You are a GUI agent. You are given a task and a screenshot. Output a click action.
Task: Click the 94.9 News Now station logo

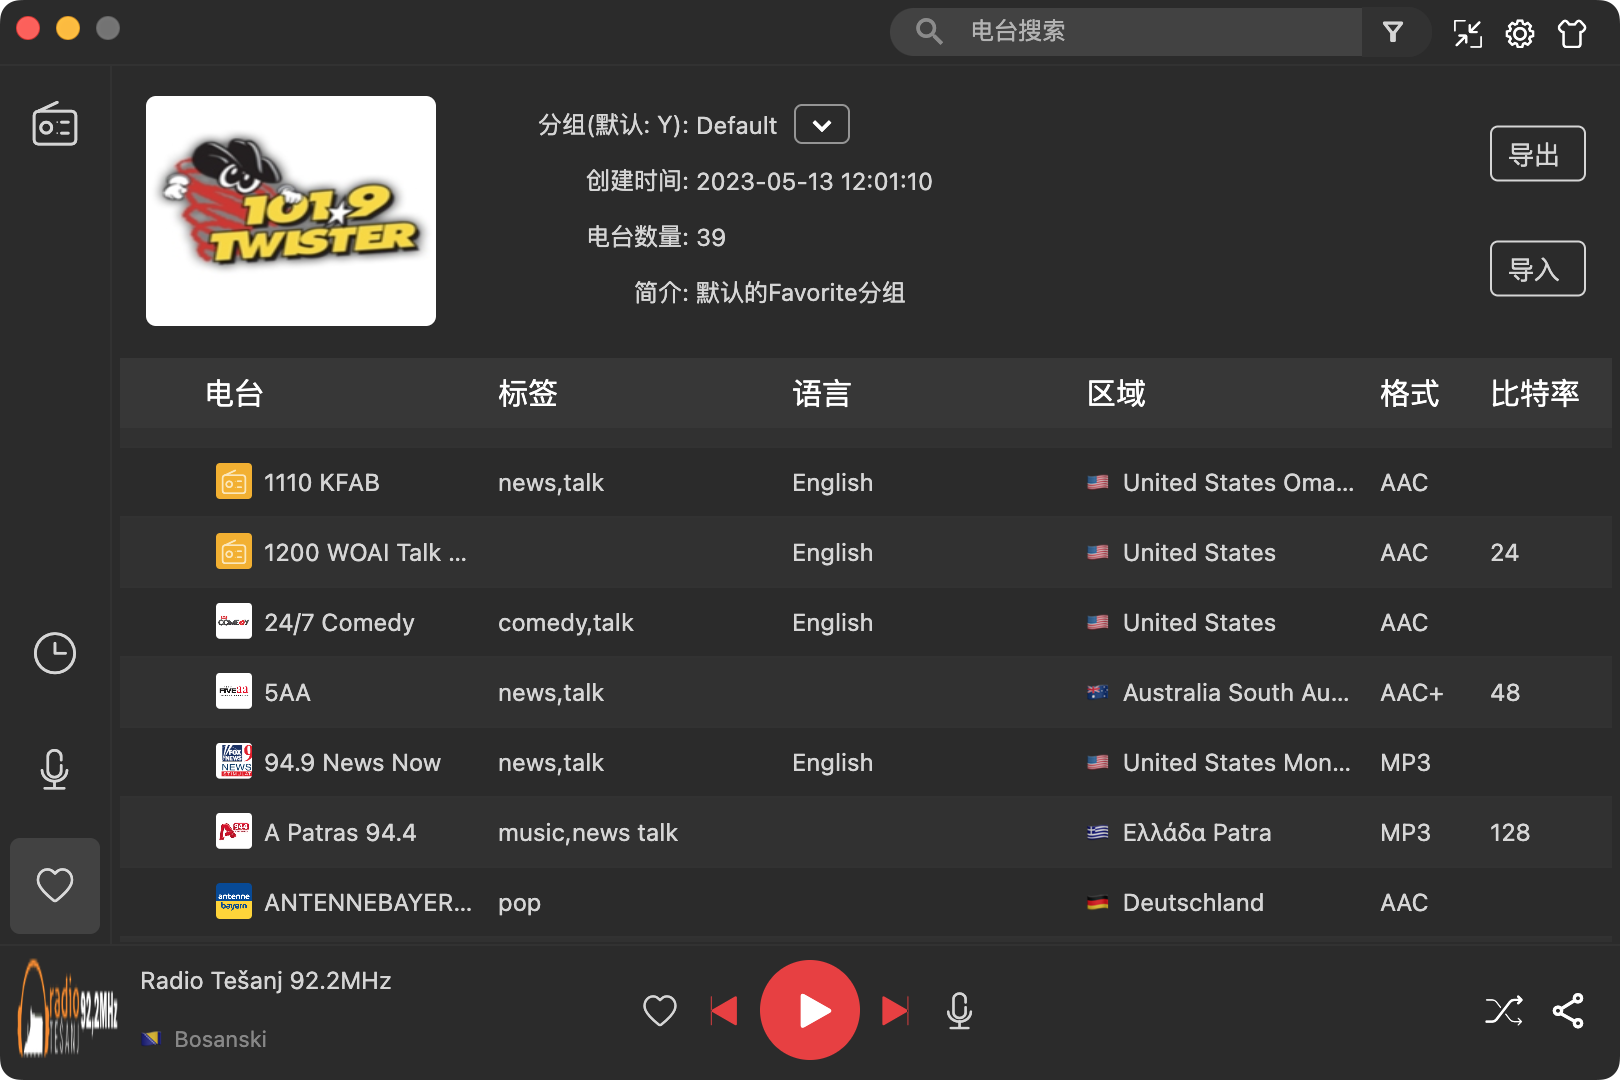(234, 762)
